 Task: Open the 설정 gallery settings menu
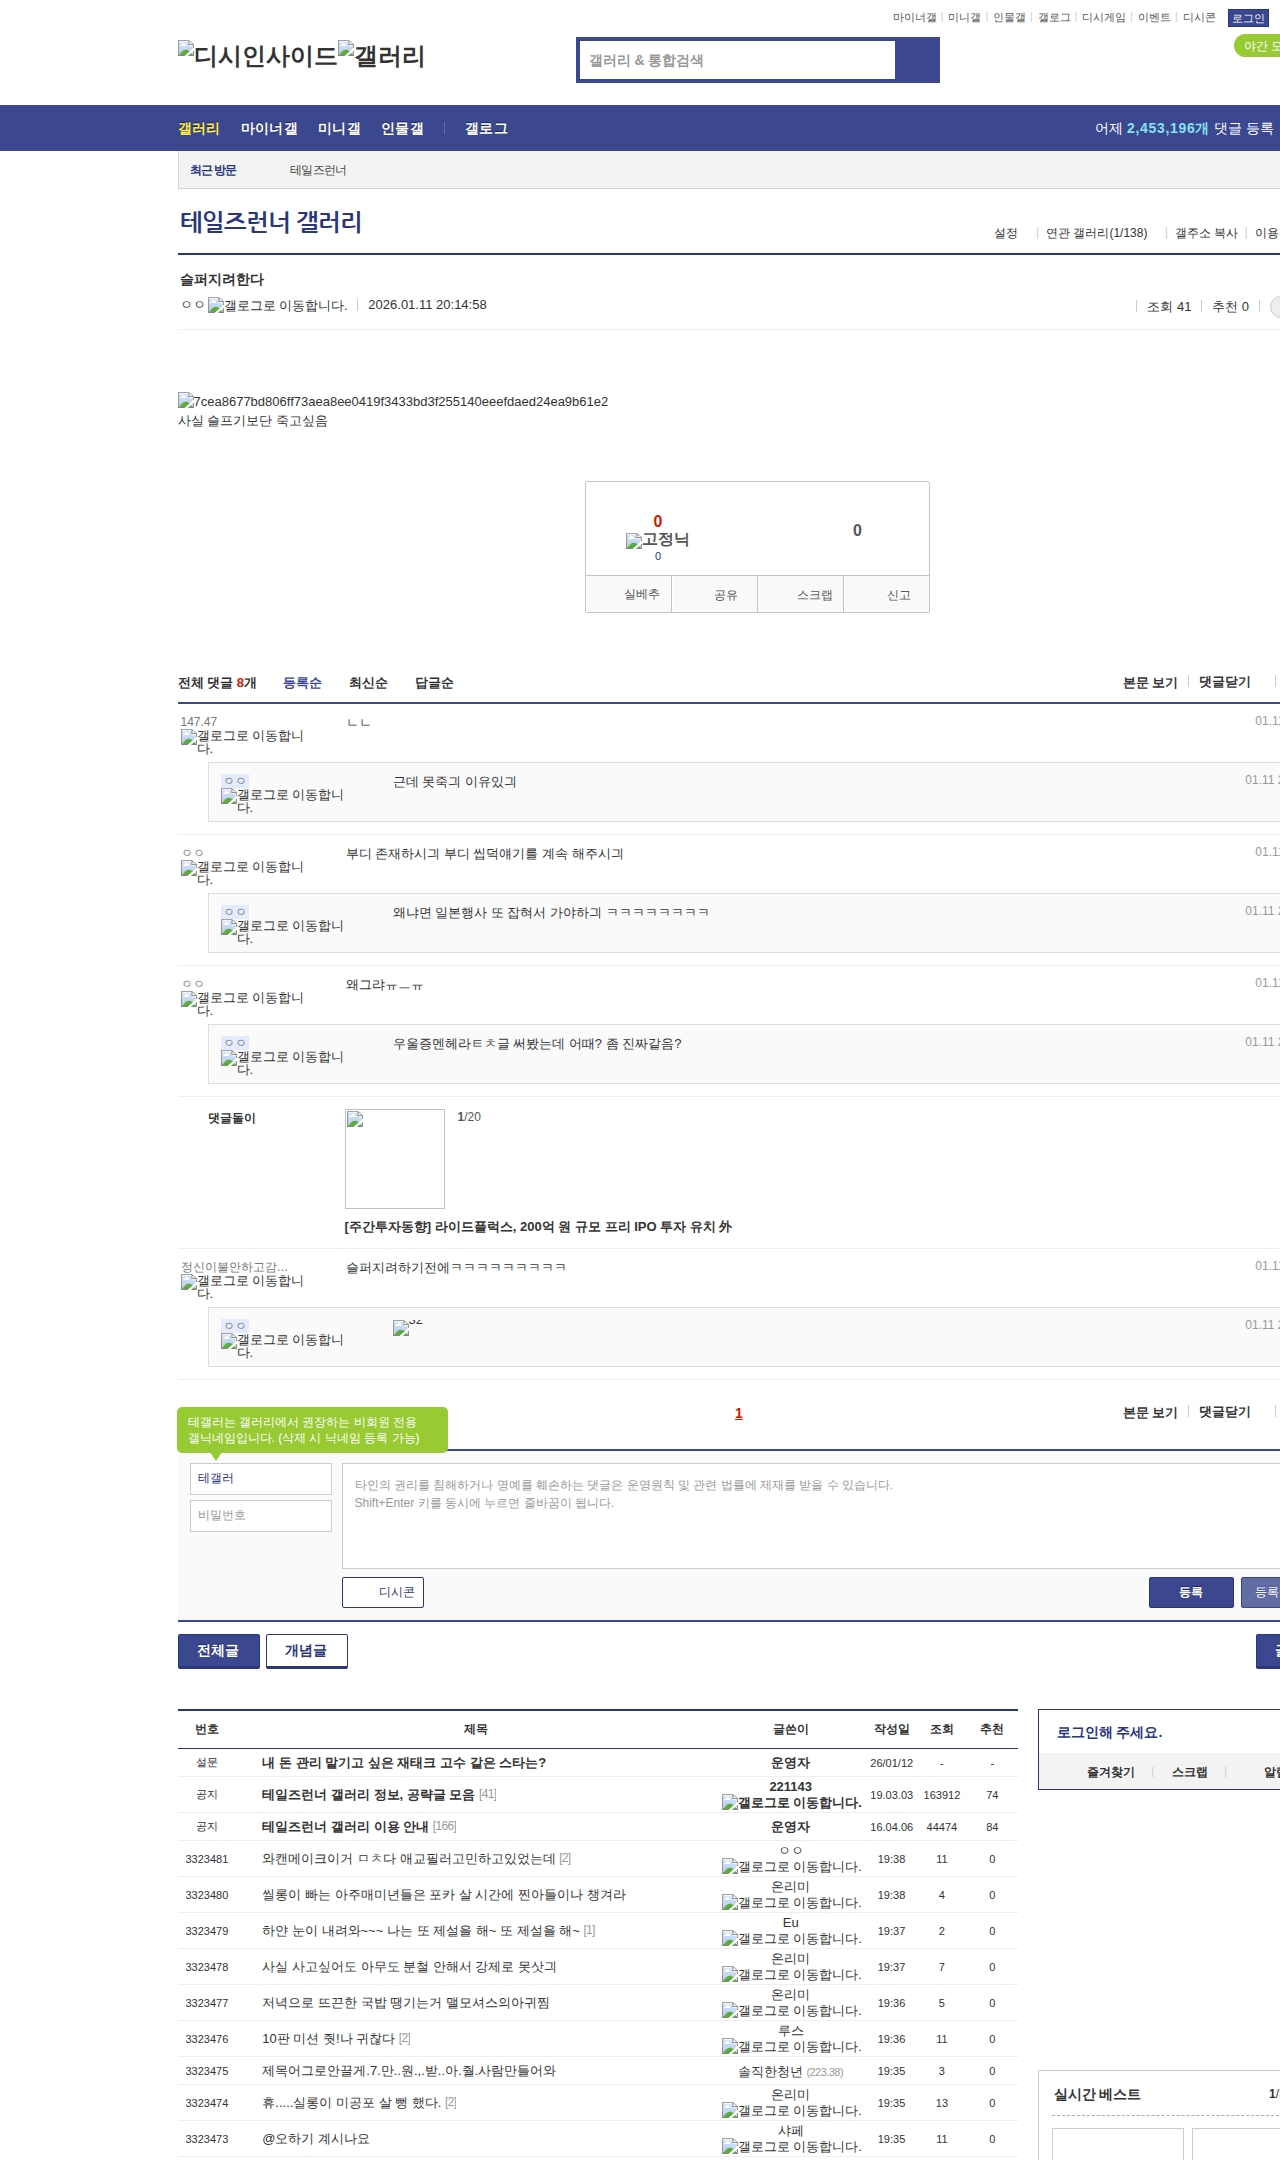[x=1006, y=233]
